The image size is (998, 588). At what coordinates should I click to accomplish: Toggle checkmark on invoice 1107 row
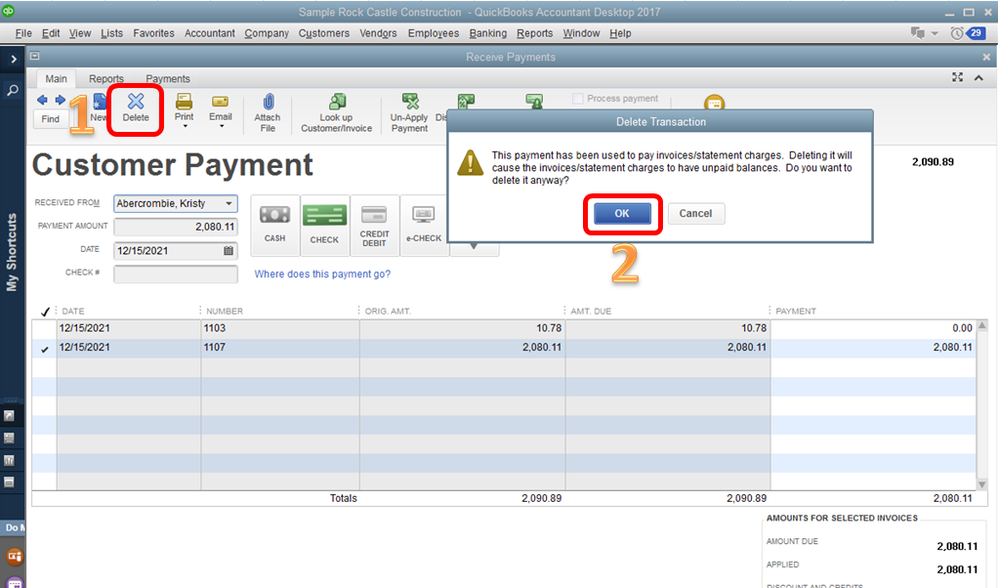[45, 348]
